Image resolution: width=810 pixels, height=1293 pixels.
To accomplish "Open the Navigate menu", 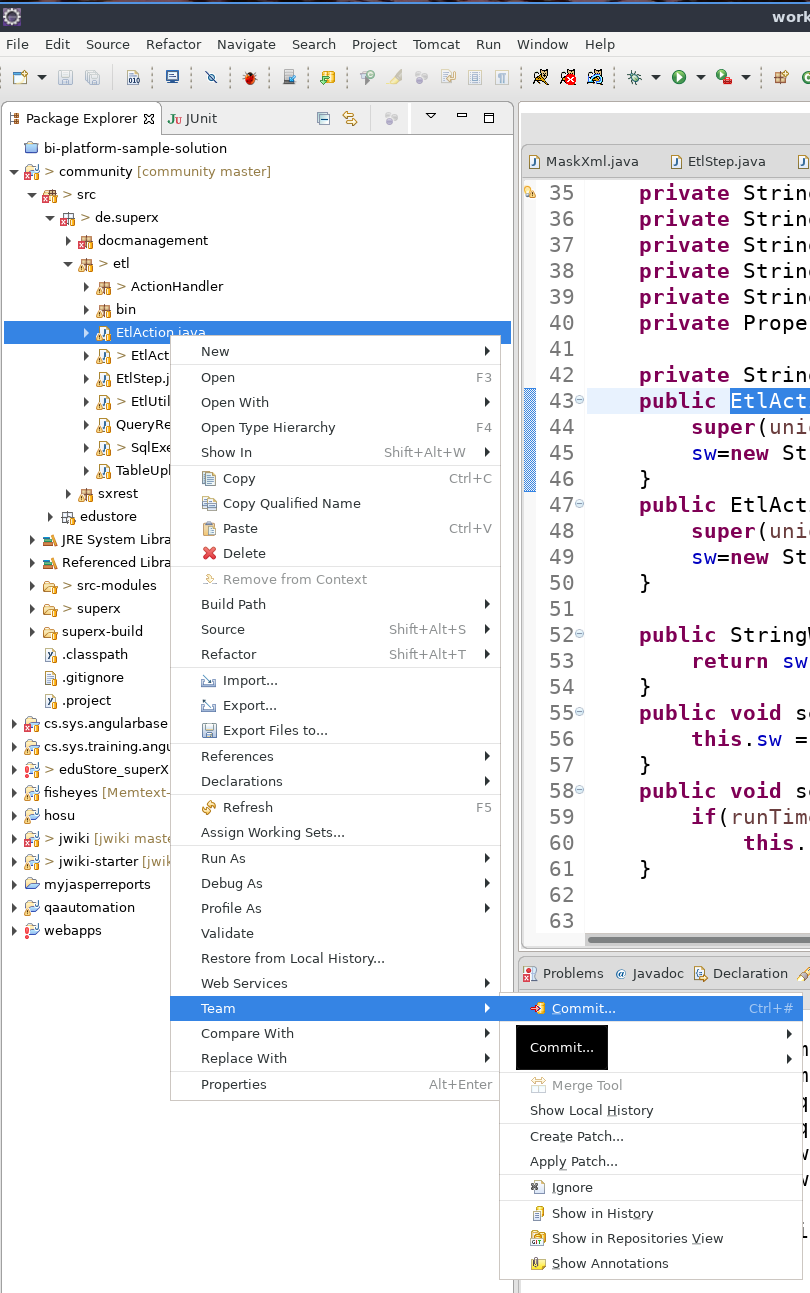I will (x=246, y=44).
